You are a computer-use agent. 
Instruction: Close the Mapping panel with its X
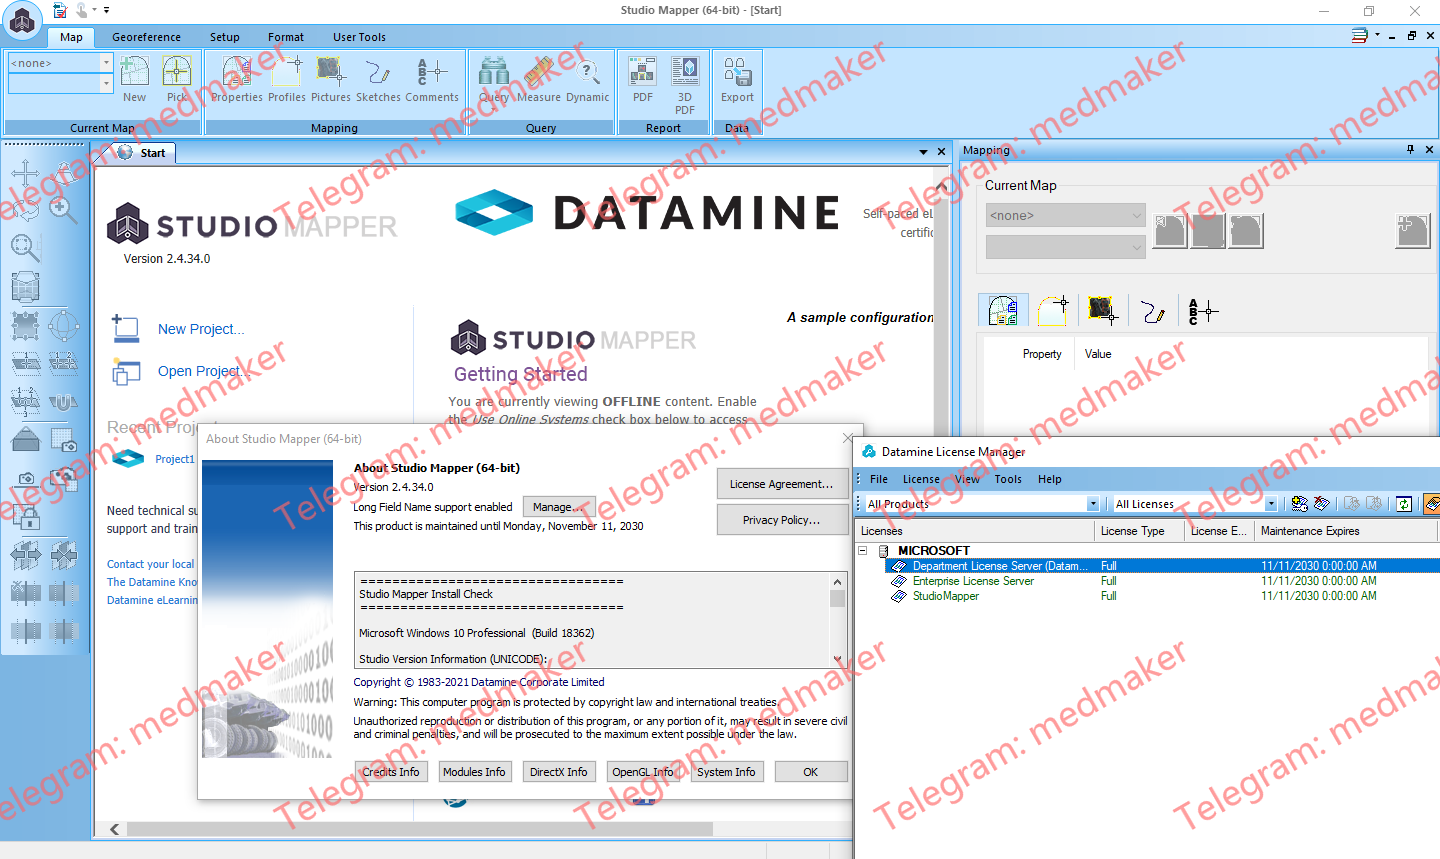coord(1430,149)
